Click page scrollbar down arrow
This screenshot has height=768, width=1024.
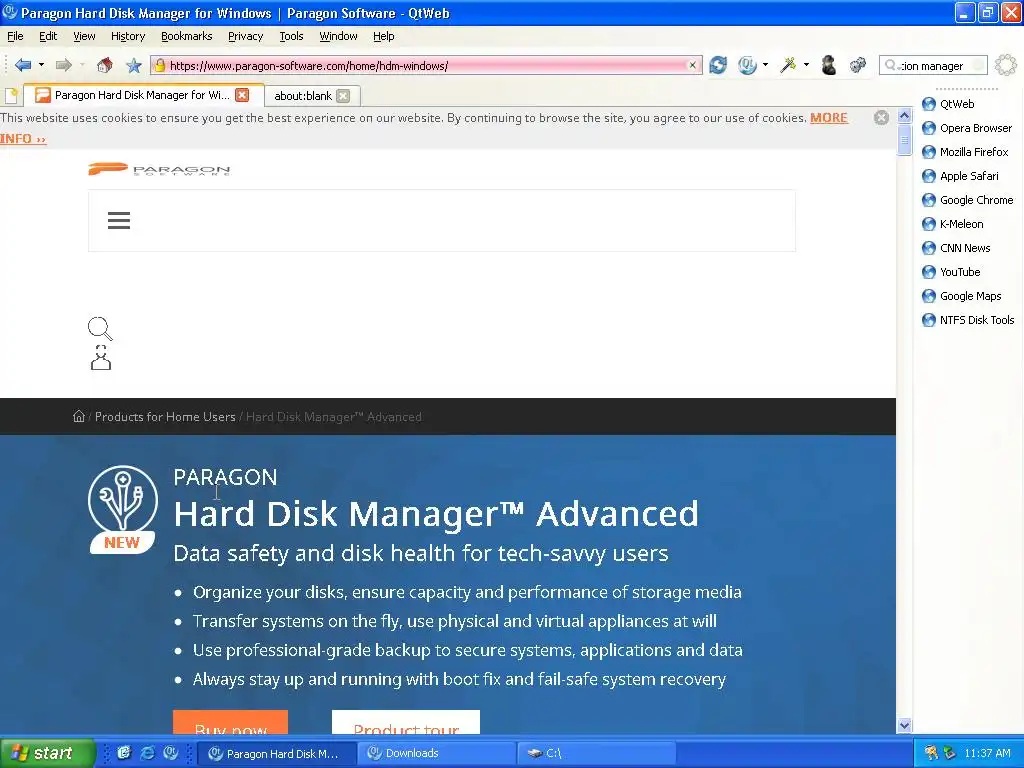coord(904,725)
